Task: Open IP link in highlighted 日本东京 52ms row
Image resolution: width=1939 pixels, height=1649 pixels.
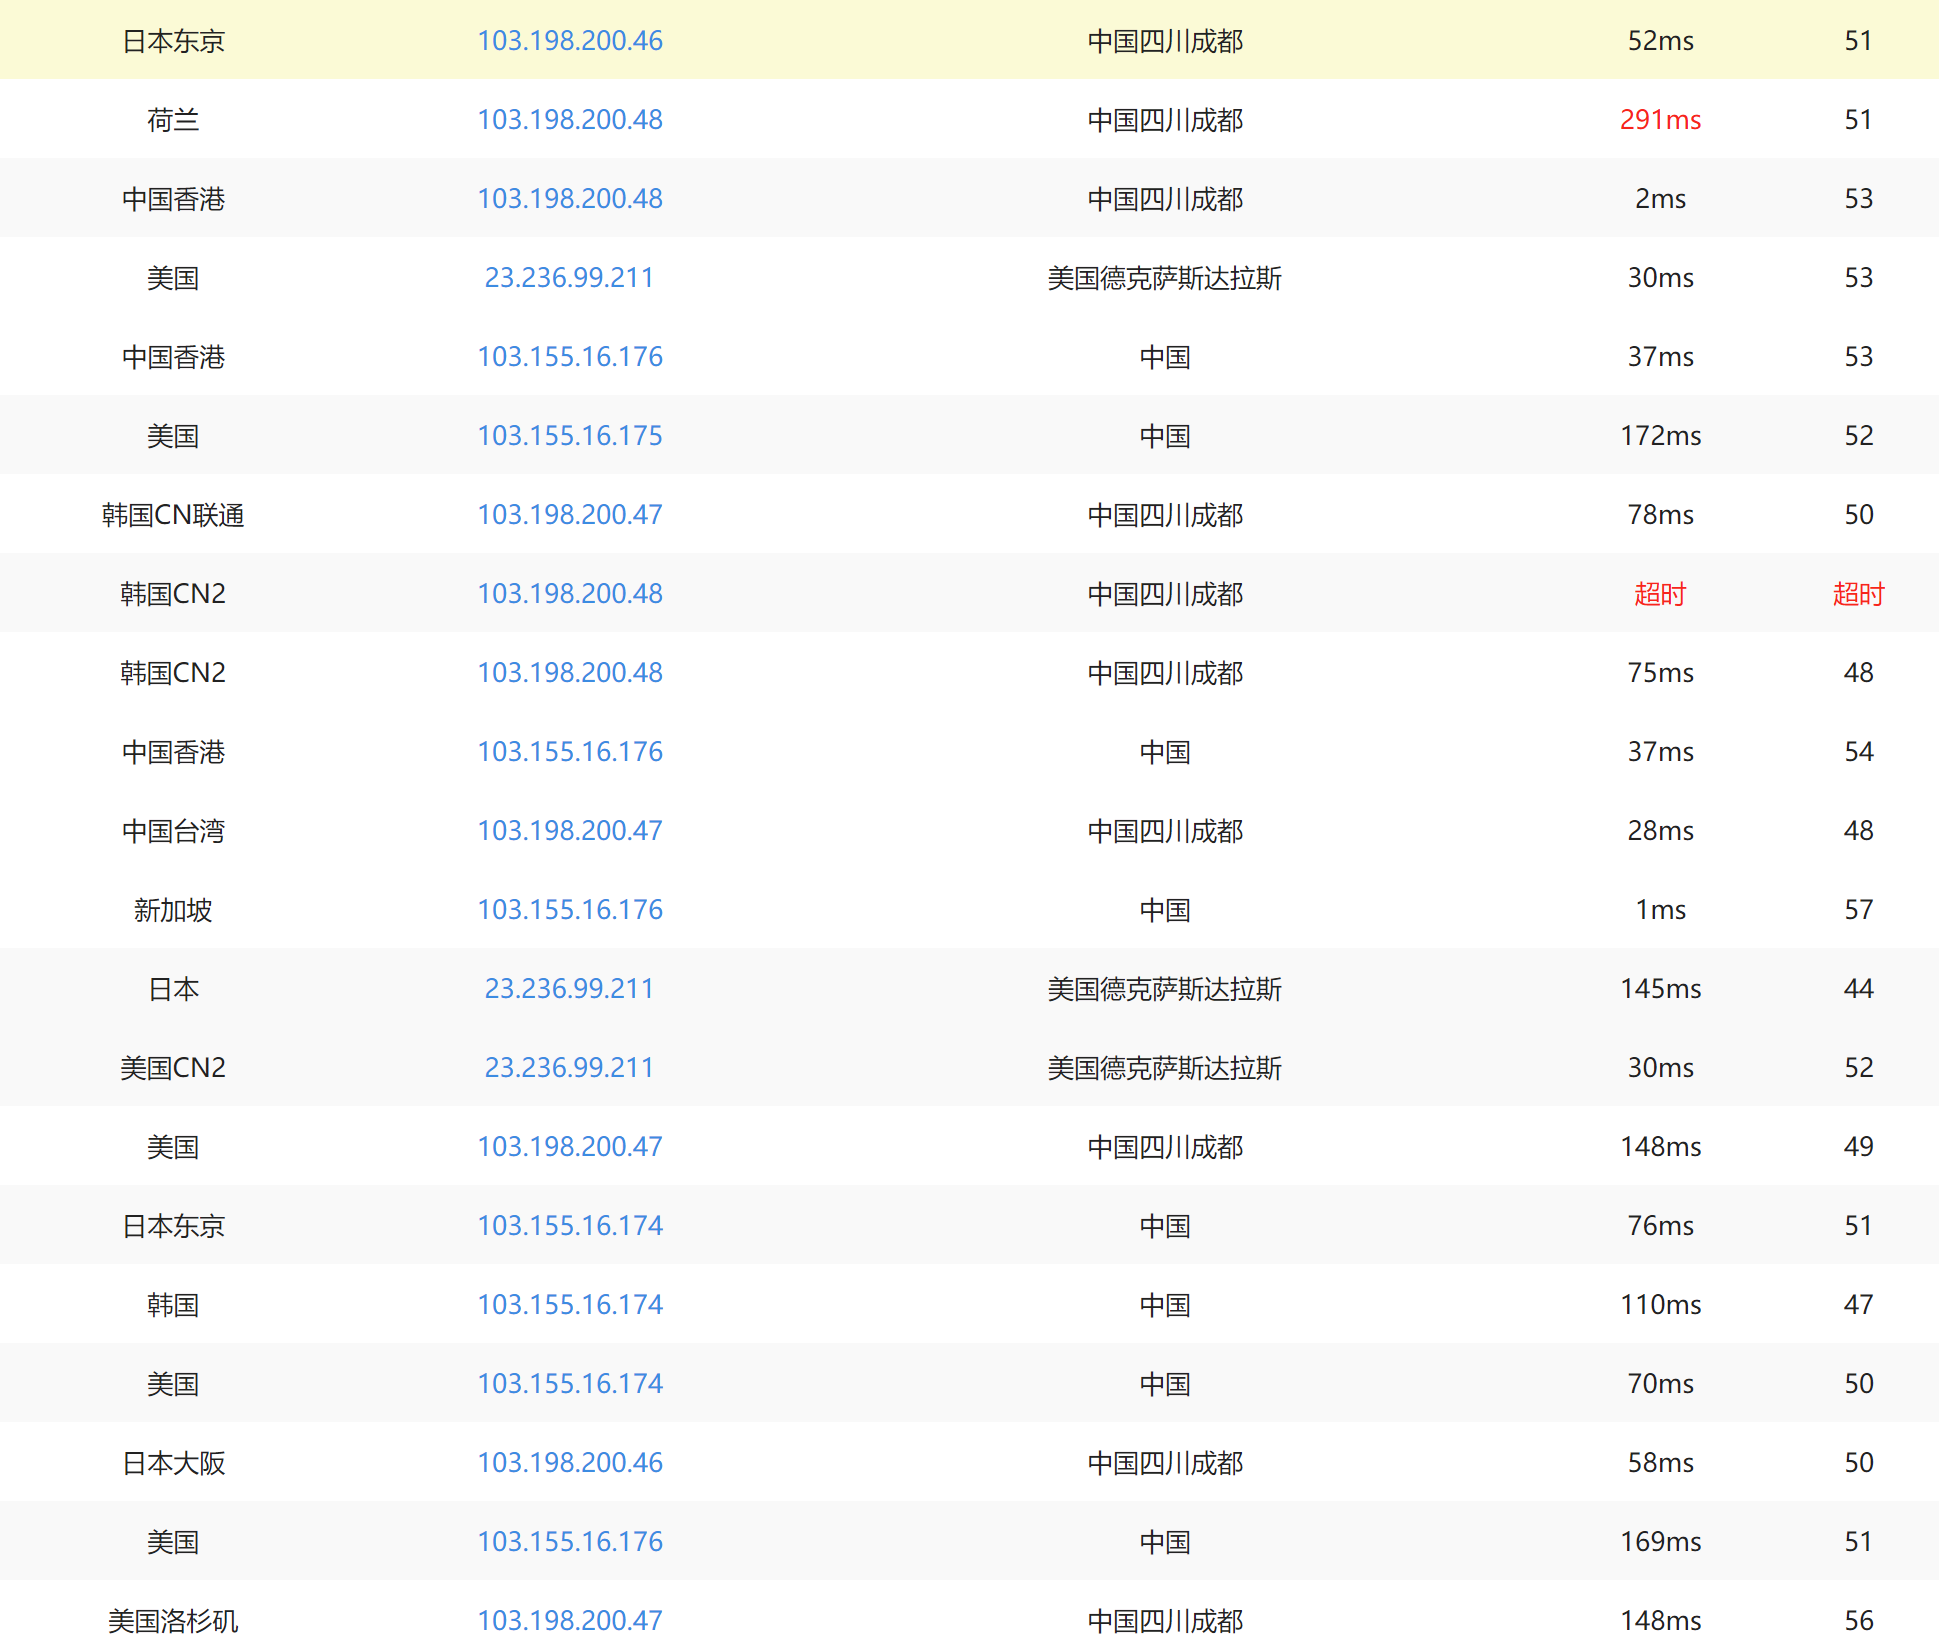Action: tap(569, 41)
